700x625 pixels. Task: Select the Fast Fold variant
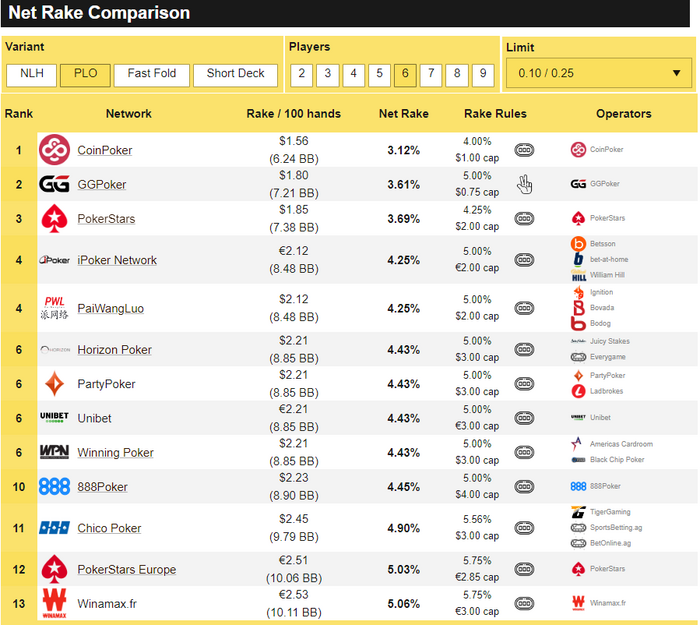pyautogui.click(x=152, y=75)
